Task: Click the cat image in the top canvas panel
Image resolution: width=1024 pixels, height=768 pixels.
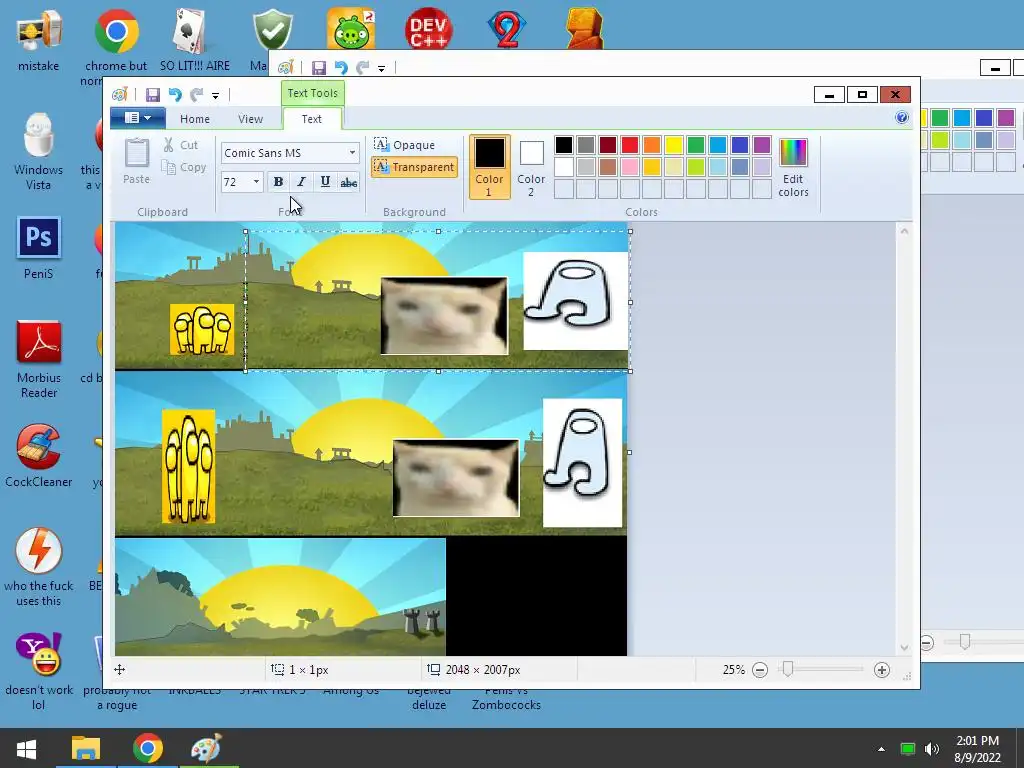Action: pyautogui.click(x=444, y=316)
